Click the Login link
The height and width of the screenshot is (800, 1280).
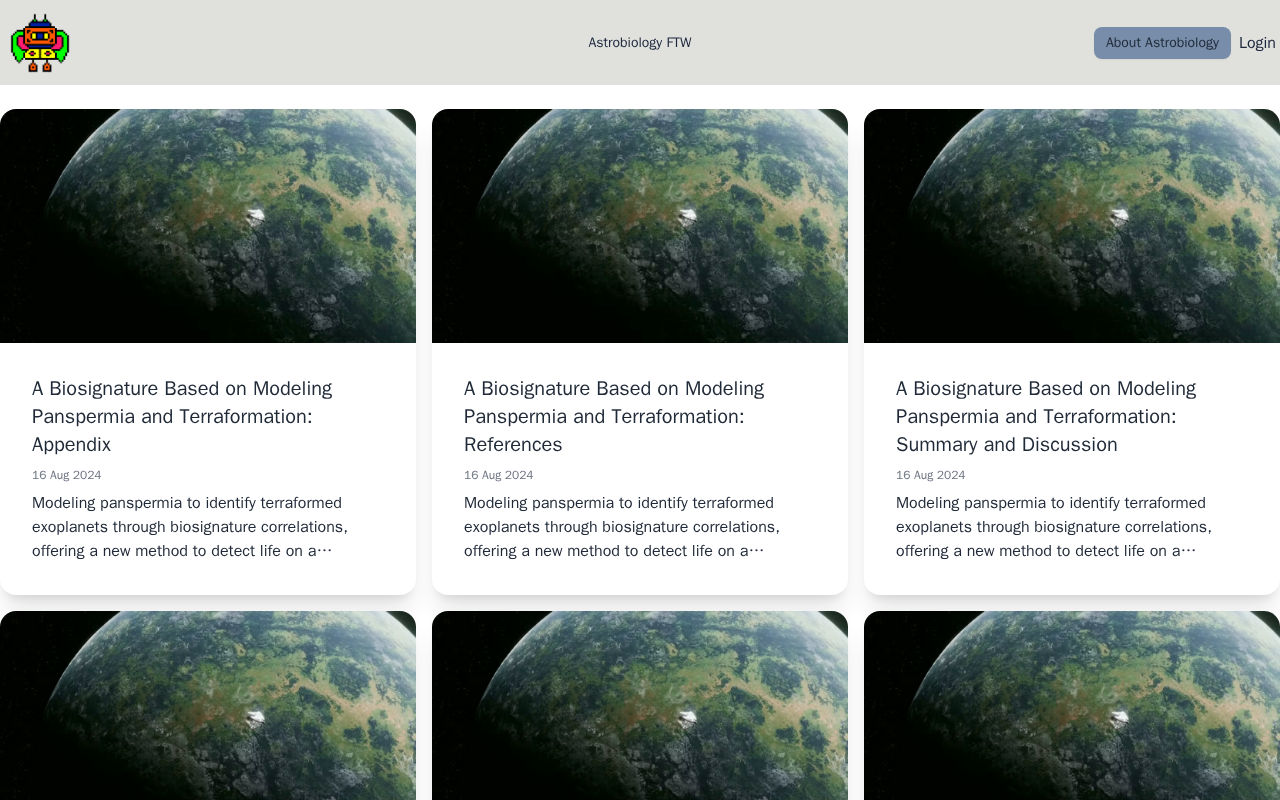1257,43
